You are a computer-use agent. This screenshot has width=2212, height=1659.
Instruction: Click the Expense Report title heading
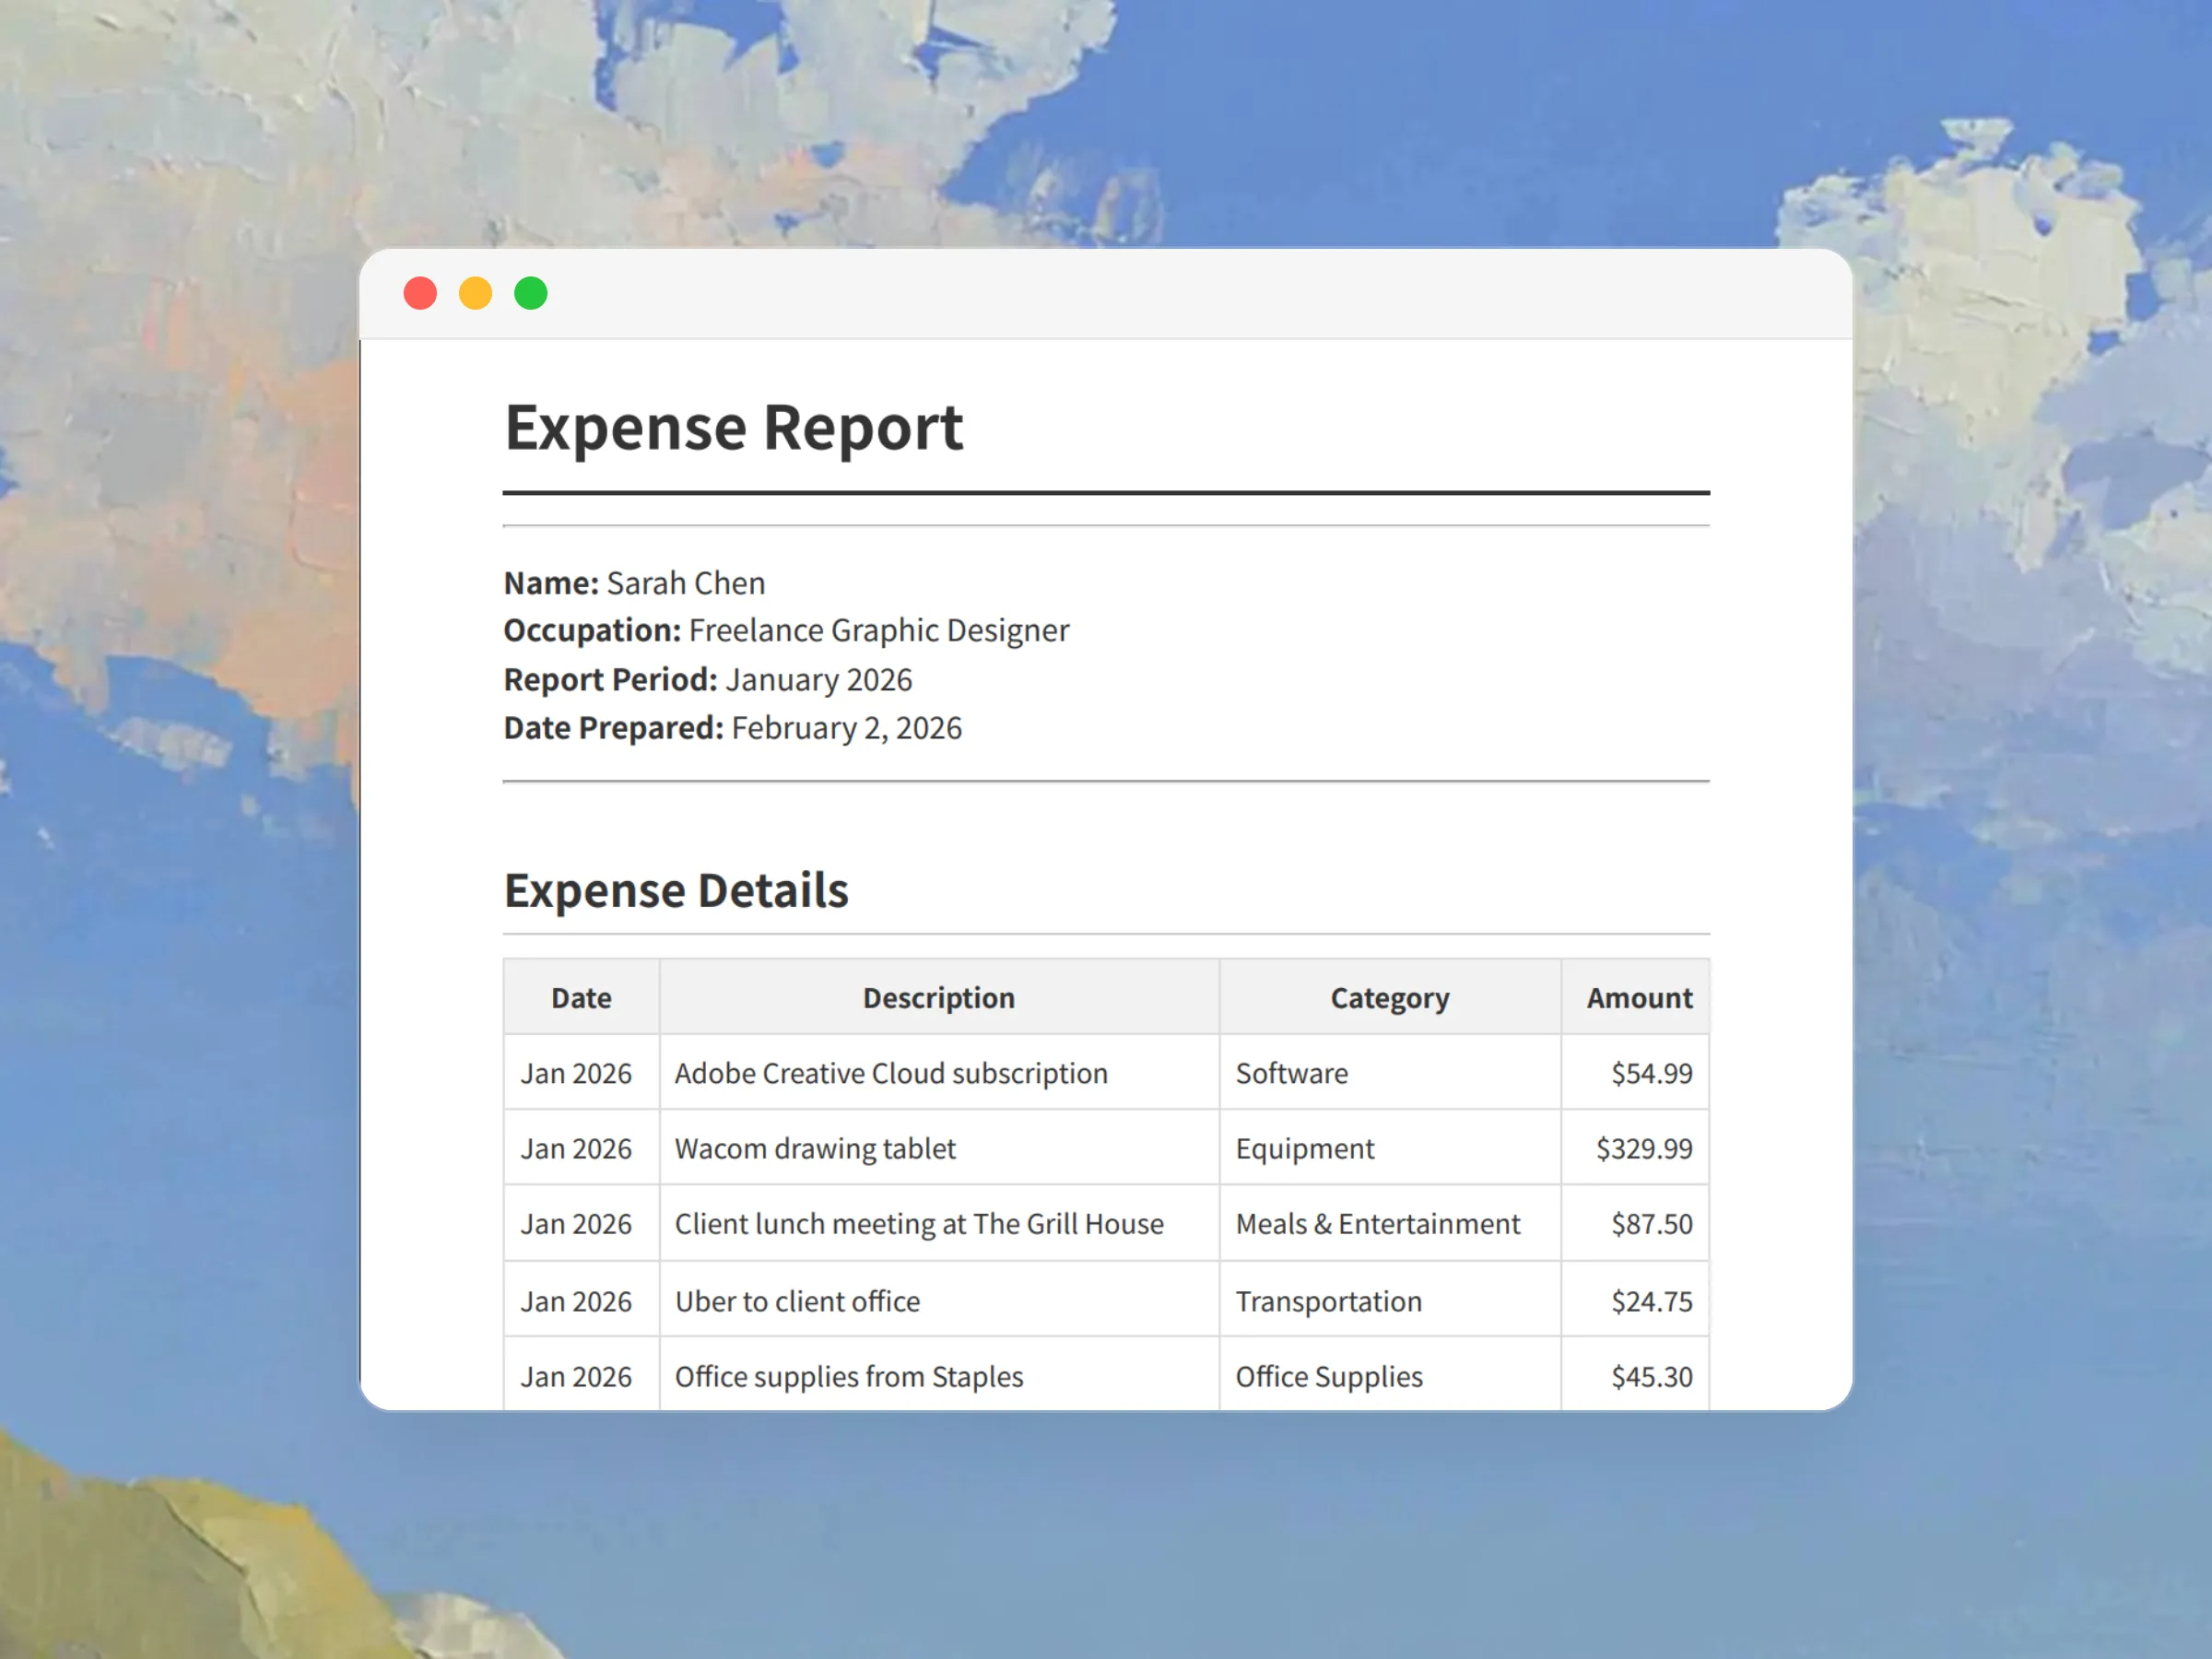tap(733, 428)
